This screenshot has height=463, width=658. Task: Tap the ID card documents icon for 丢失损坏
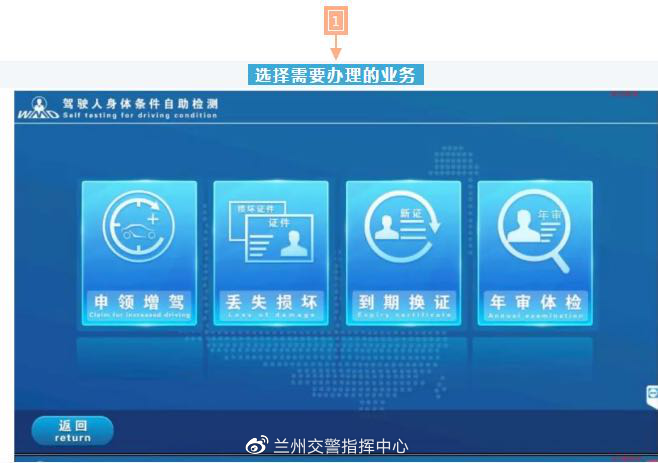pos(270,232)
